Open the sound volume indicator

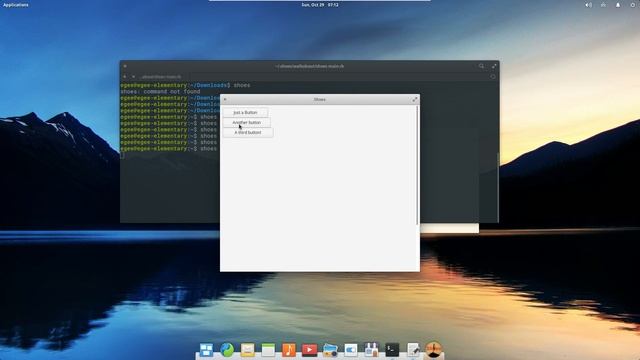coord(588,5)
